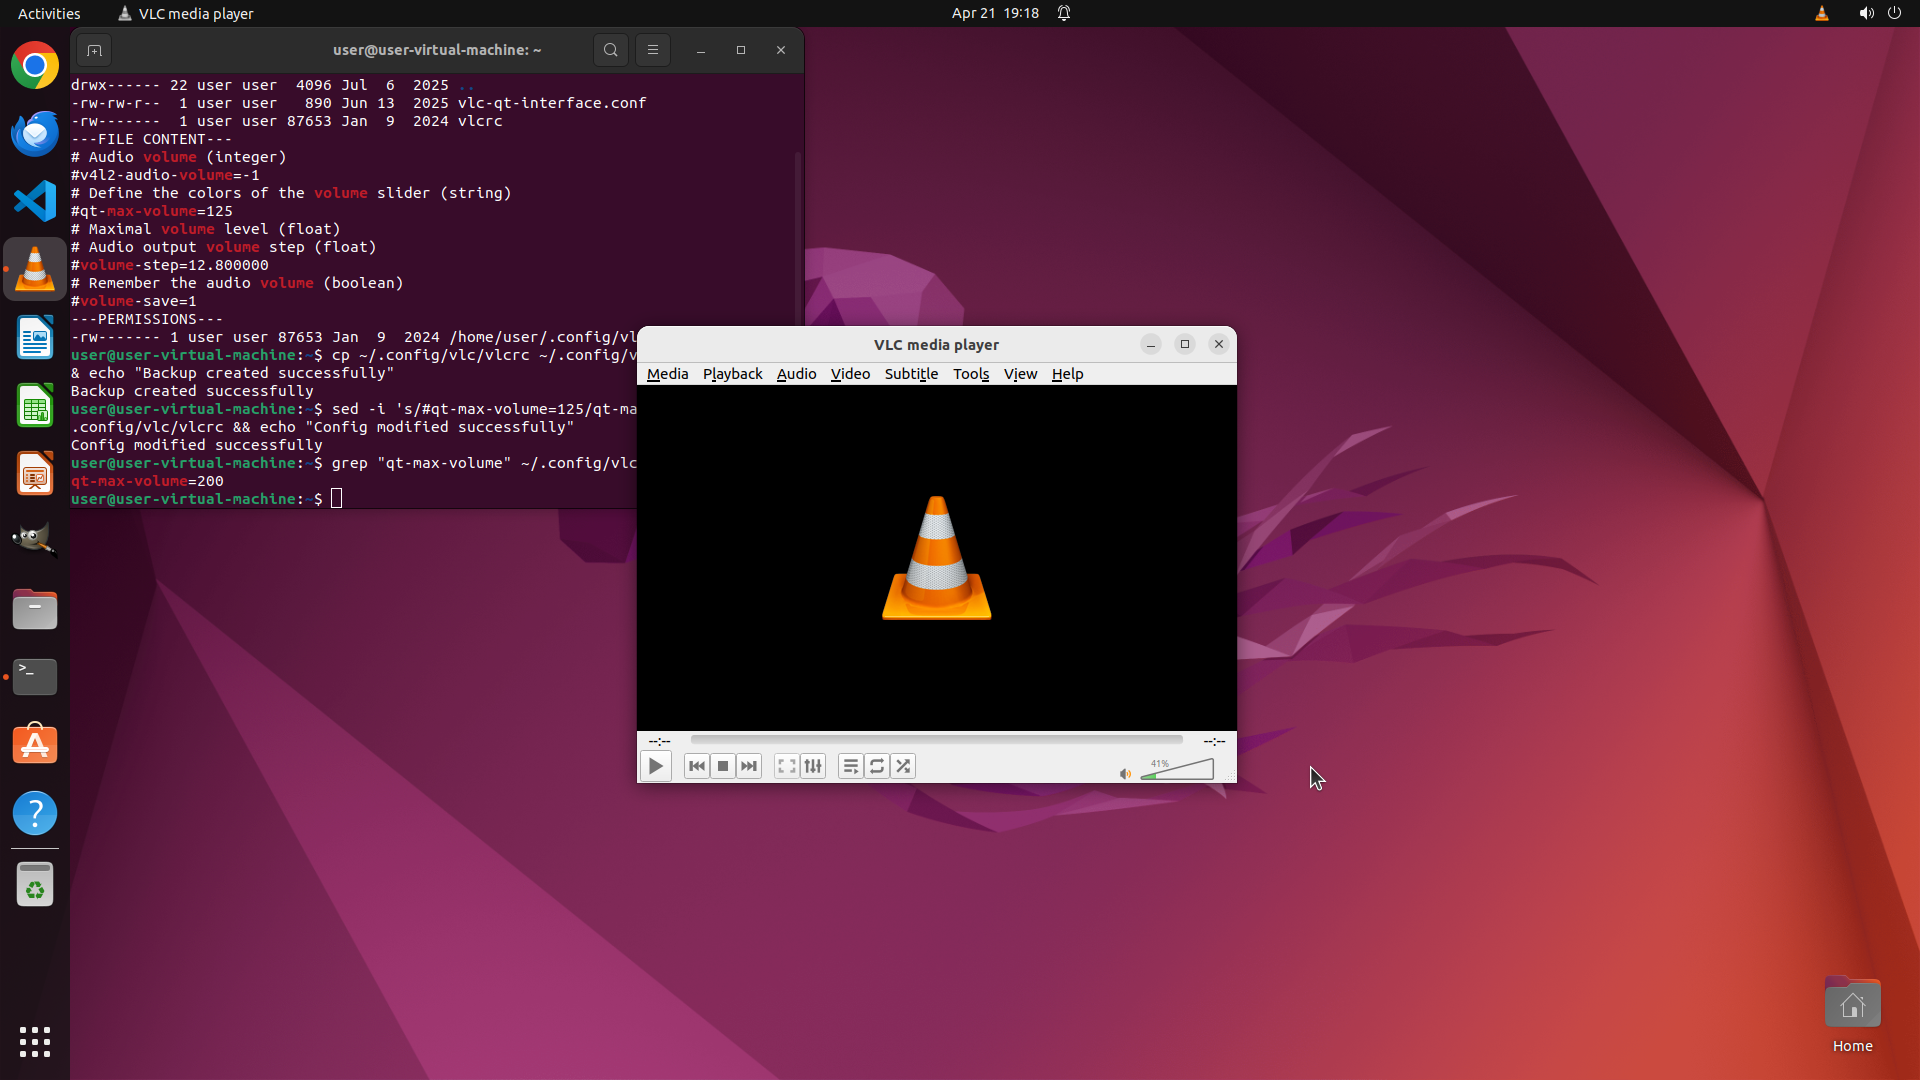The height and width of the screenshot is (1080, 1920).
Task: Click the terminal search icon
Action: pos(611,50)
